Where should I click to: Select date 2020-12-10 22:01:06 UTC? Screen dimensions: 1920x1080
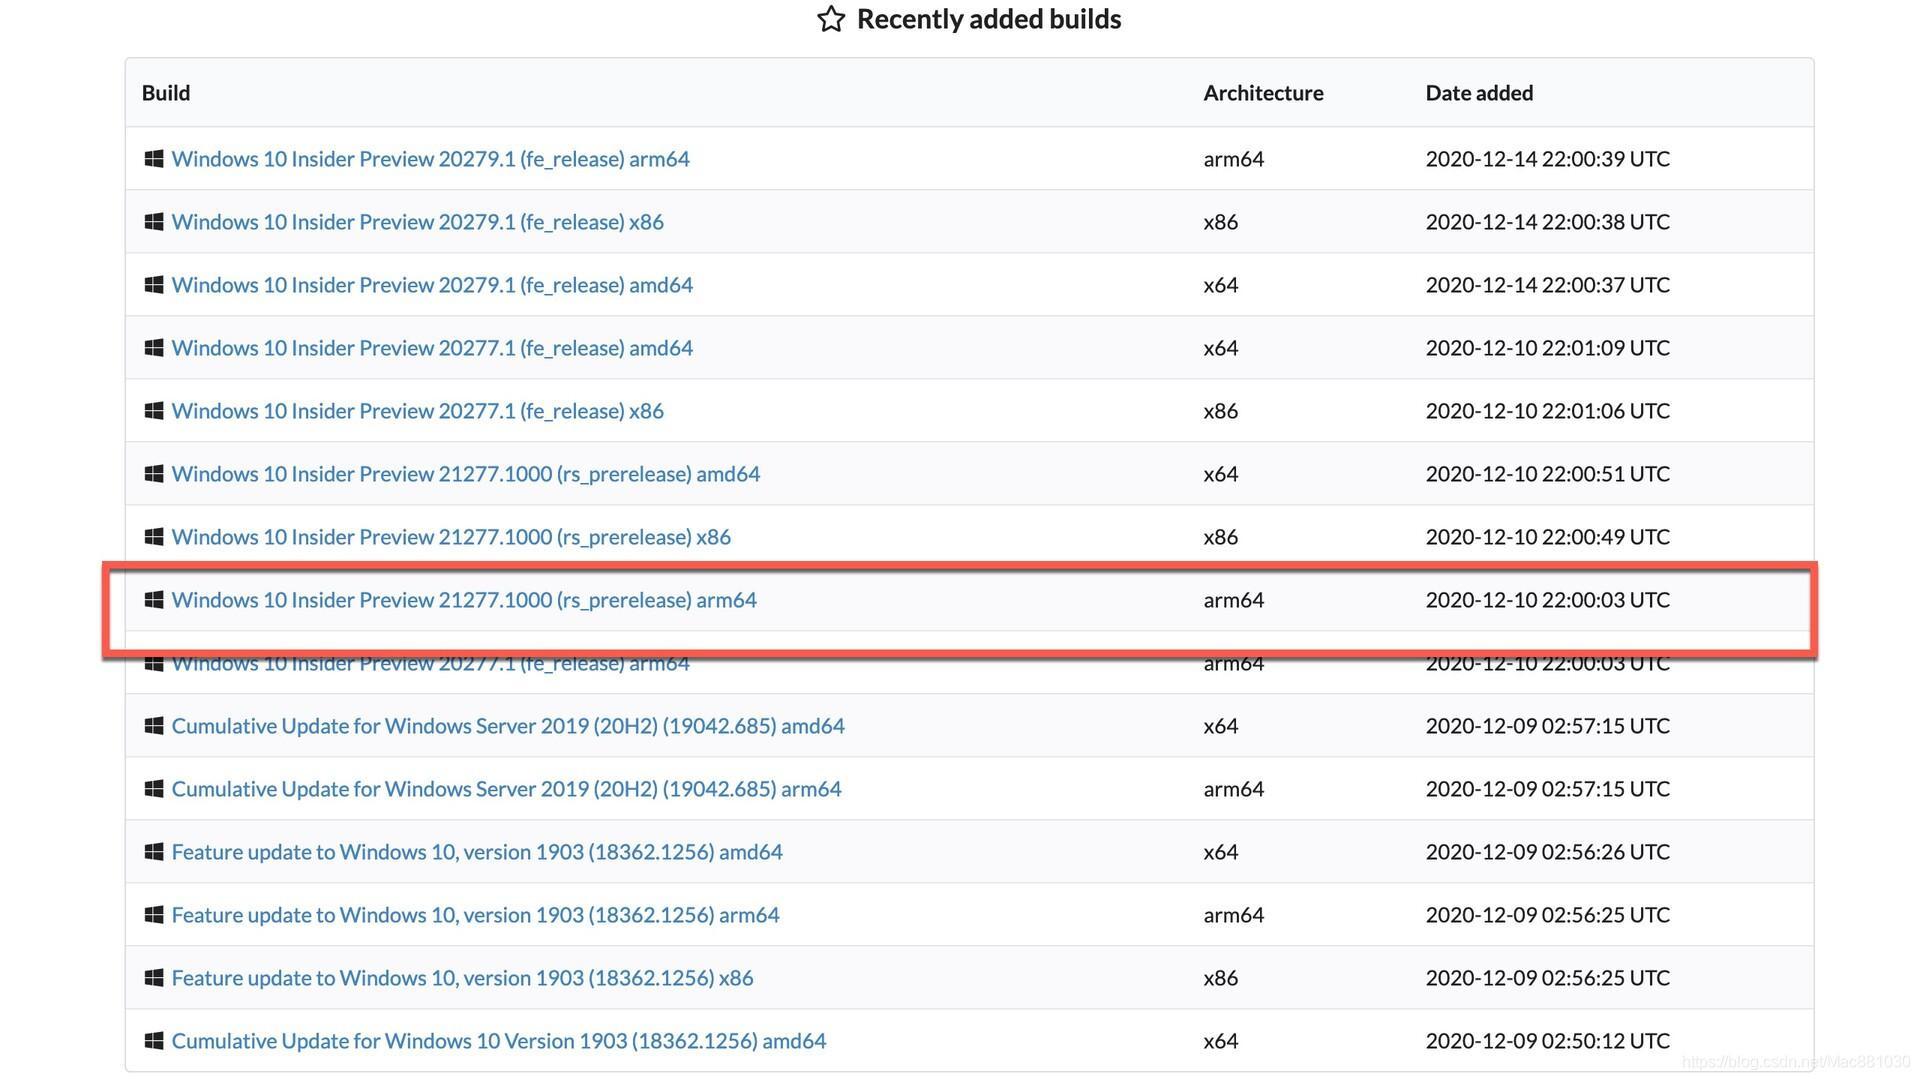(1547, 411)
